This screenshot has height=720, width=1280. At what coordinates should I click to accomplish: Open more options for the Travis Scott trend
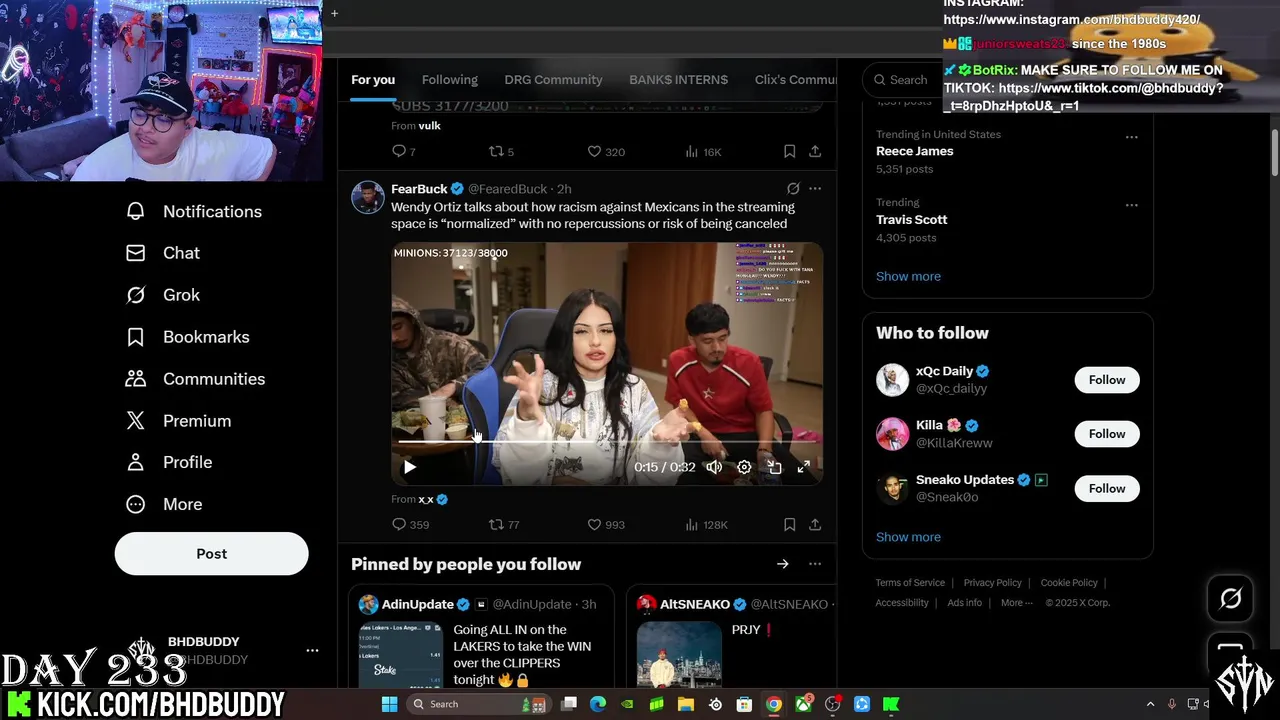(x=1131, y=205)
